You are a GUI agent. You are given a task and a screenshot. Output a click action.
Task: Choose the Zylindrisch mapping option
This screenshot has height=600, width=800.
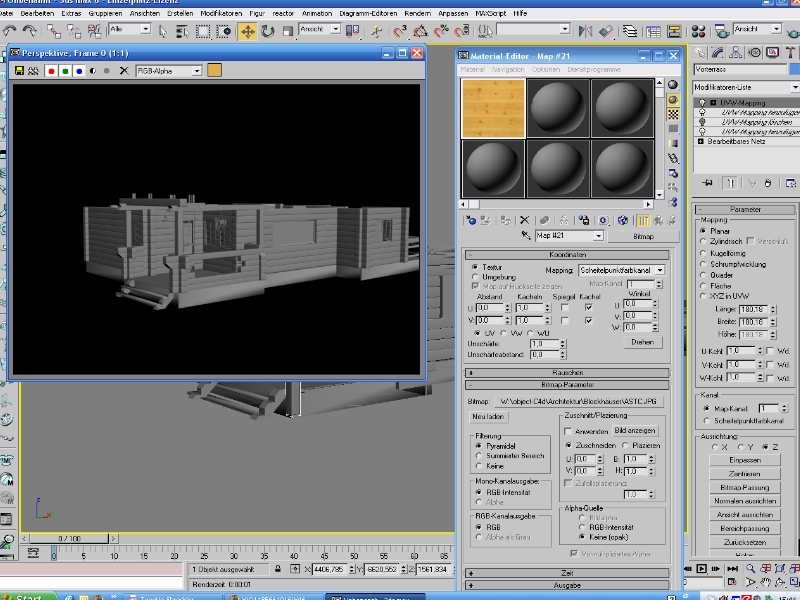[x=703, y=242]
